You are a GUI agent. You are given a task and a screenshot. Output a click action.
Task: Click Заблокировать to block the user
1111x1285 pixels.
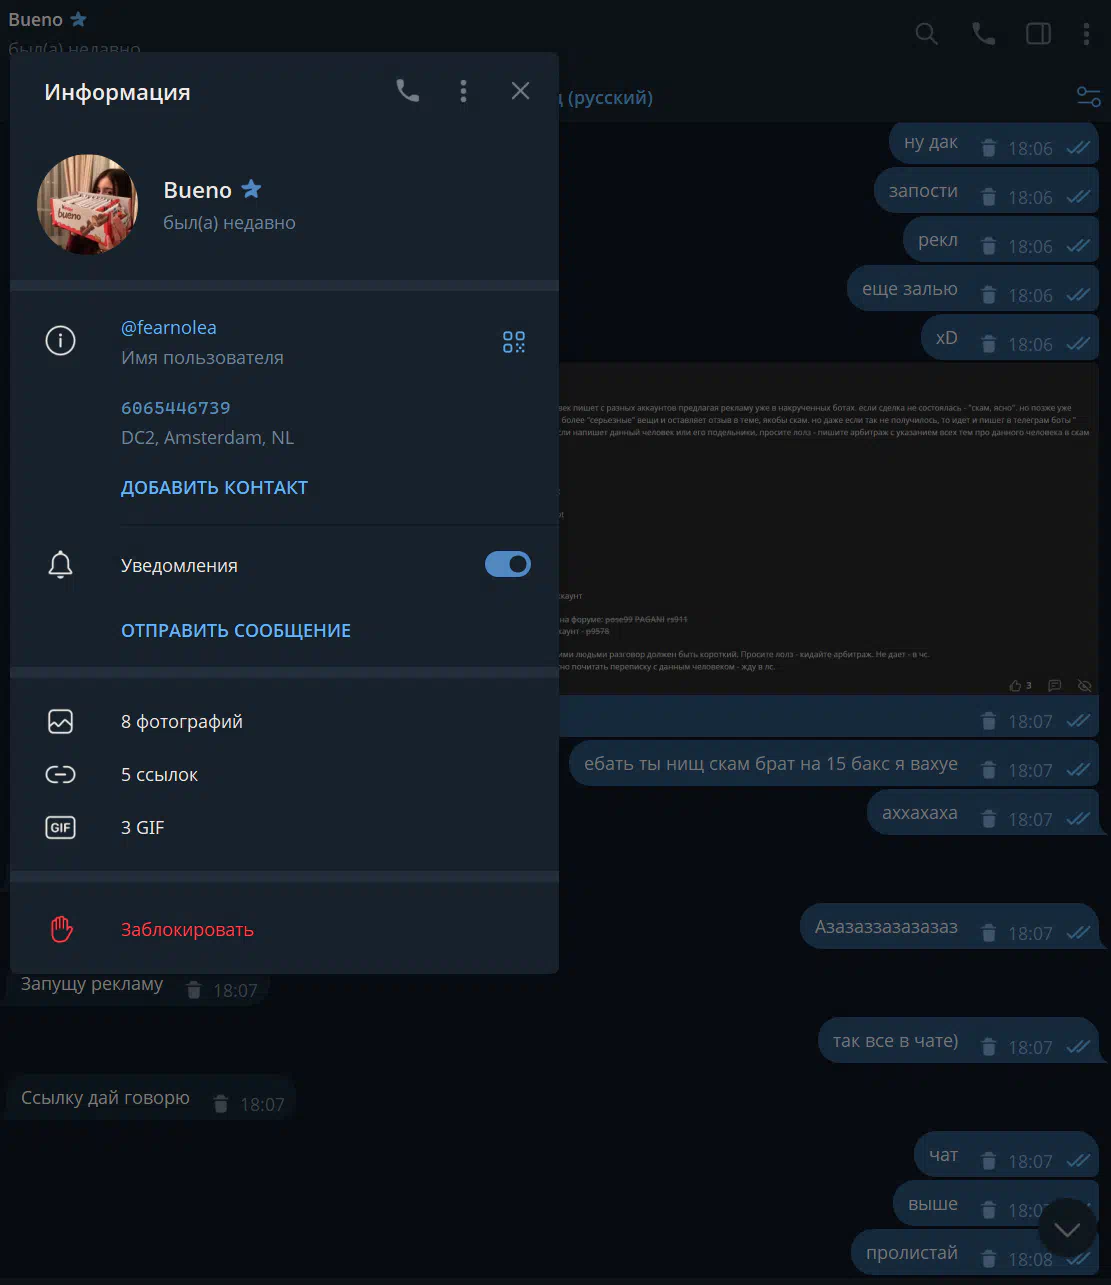click(284, 929)
